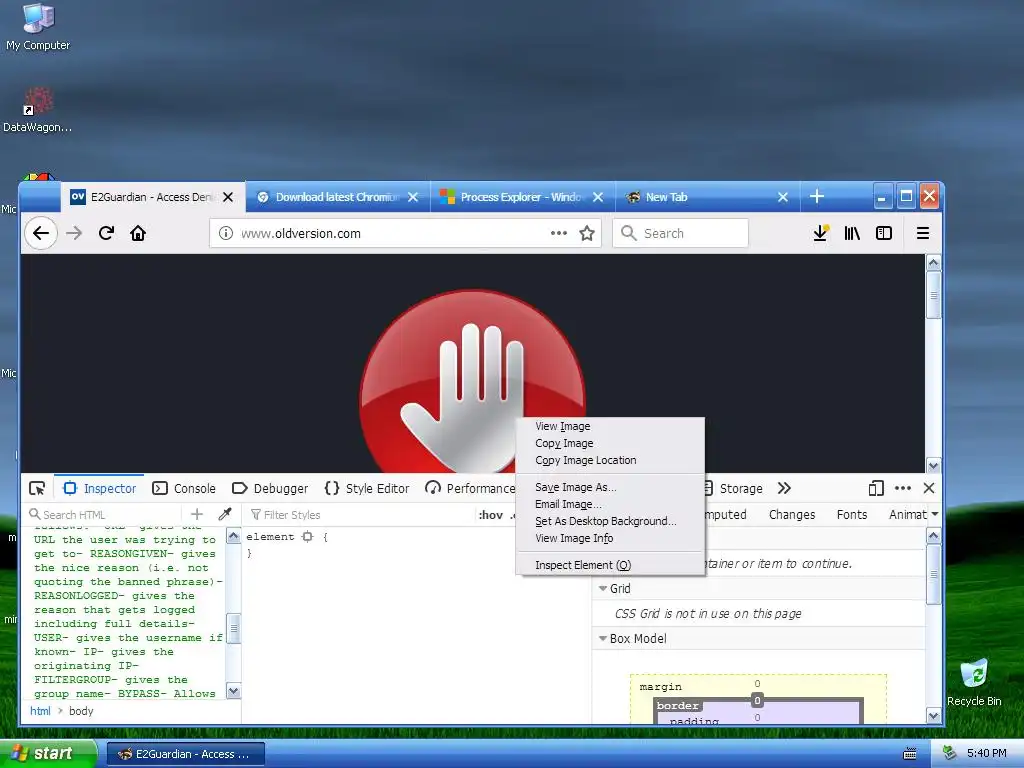The height and width of the screenshot is (768, 1024).
Task: Choose View Image from context menu
Action: [x=610, y=426]
